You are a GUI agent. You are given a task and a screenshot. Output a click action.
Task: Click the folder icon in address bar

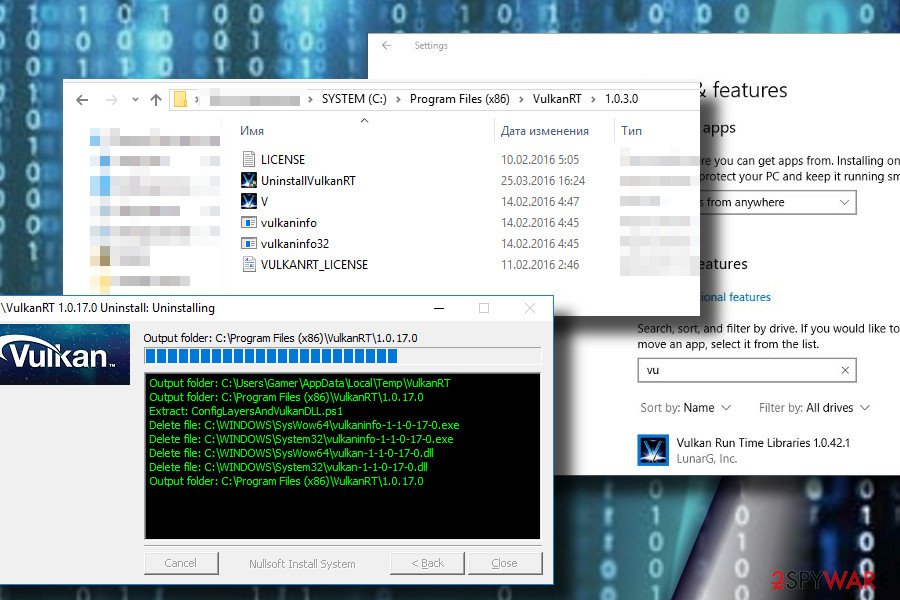pos(180,99)
